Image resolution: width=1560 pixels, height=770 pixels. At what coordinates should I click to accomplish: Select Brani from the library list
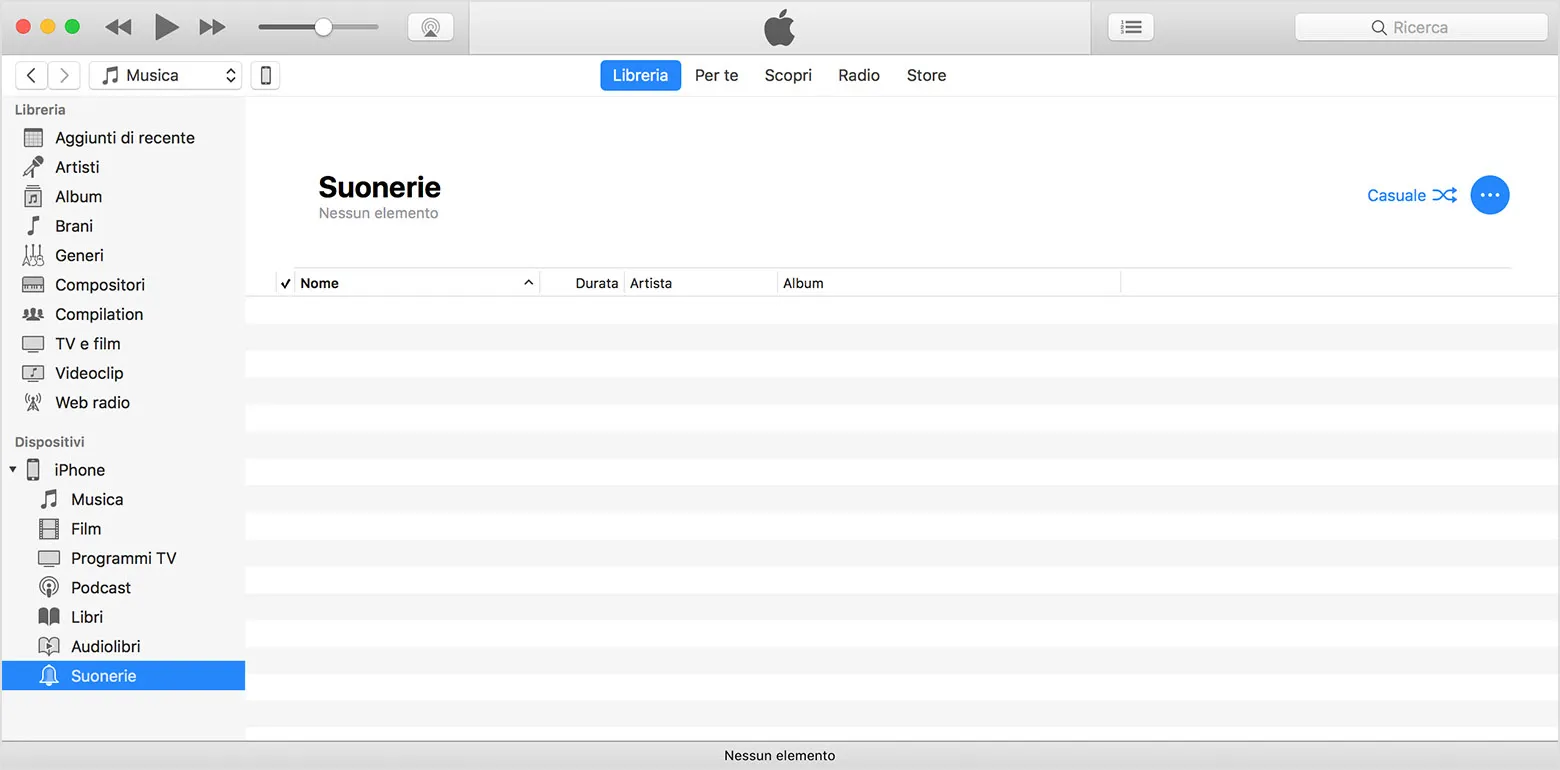(x=72, y=225)
